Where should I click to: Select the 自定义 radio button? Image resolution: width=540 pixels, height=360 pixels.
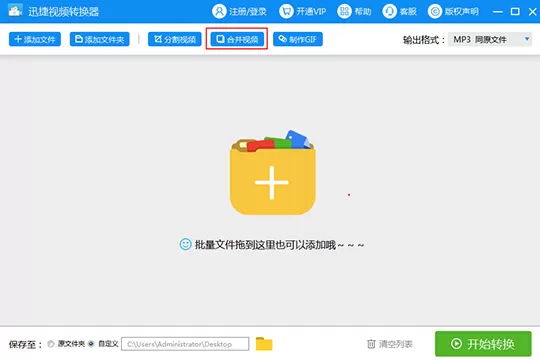tap(91, 344)
